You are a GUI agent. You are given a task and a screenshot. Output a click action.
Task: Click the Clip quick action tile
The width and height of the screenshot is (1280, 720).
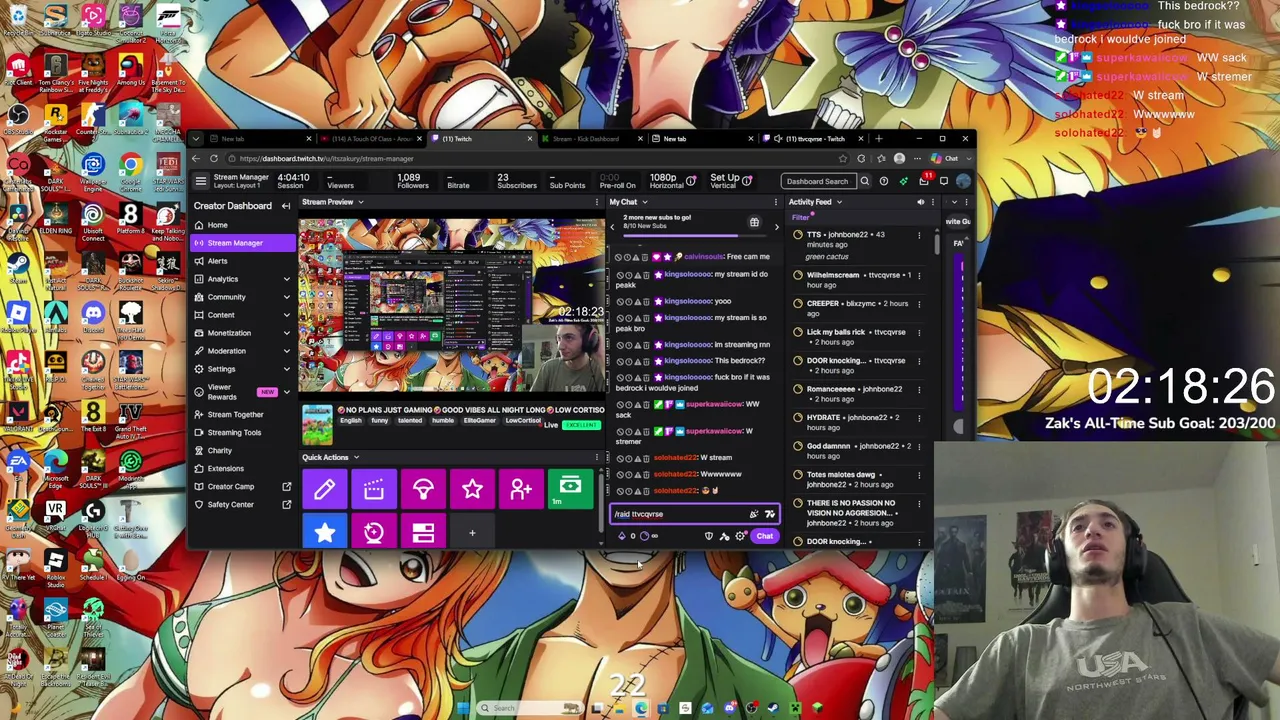coord(374,489)
